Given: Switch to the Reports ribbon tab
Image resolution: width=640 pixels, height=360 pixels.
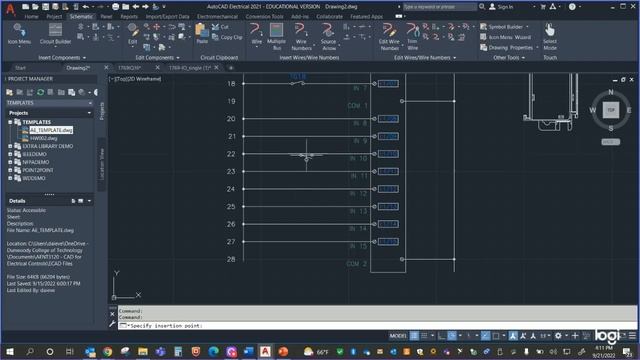Looking at the screenshot, I should coord(129,17).
